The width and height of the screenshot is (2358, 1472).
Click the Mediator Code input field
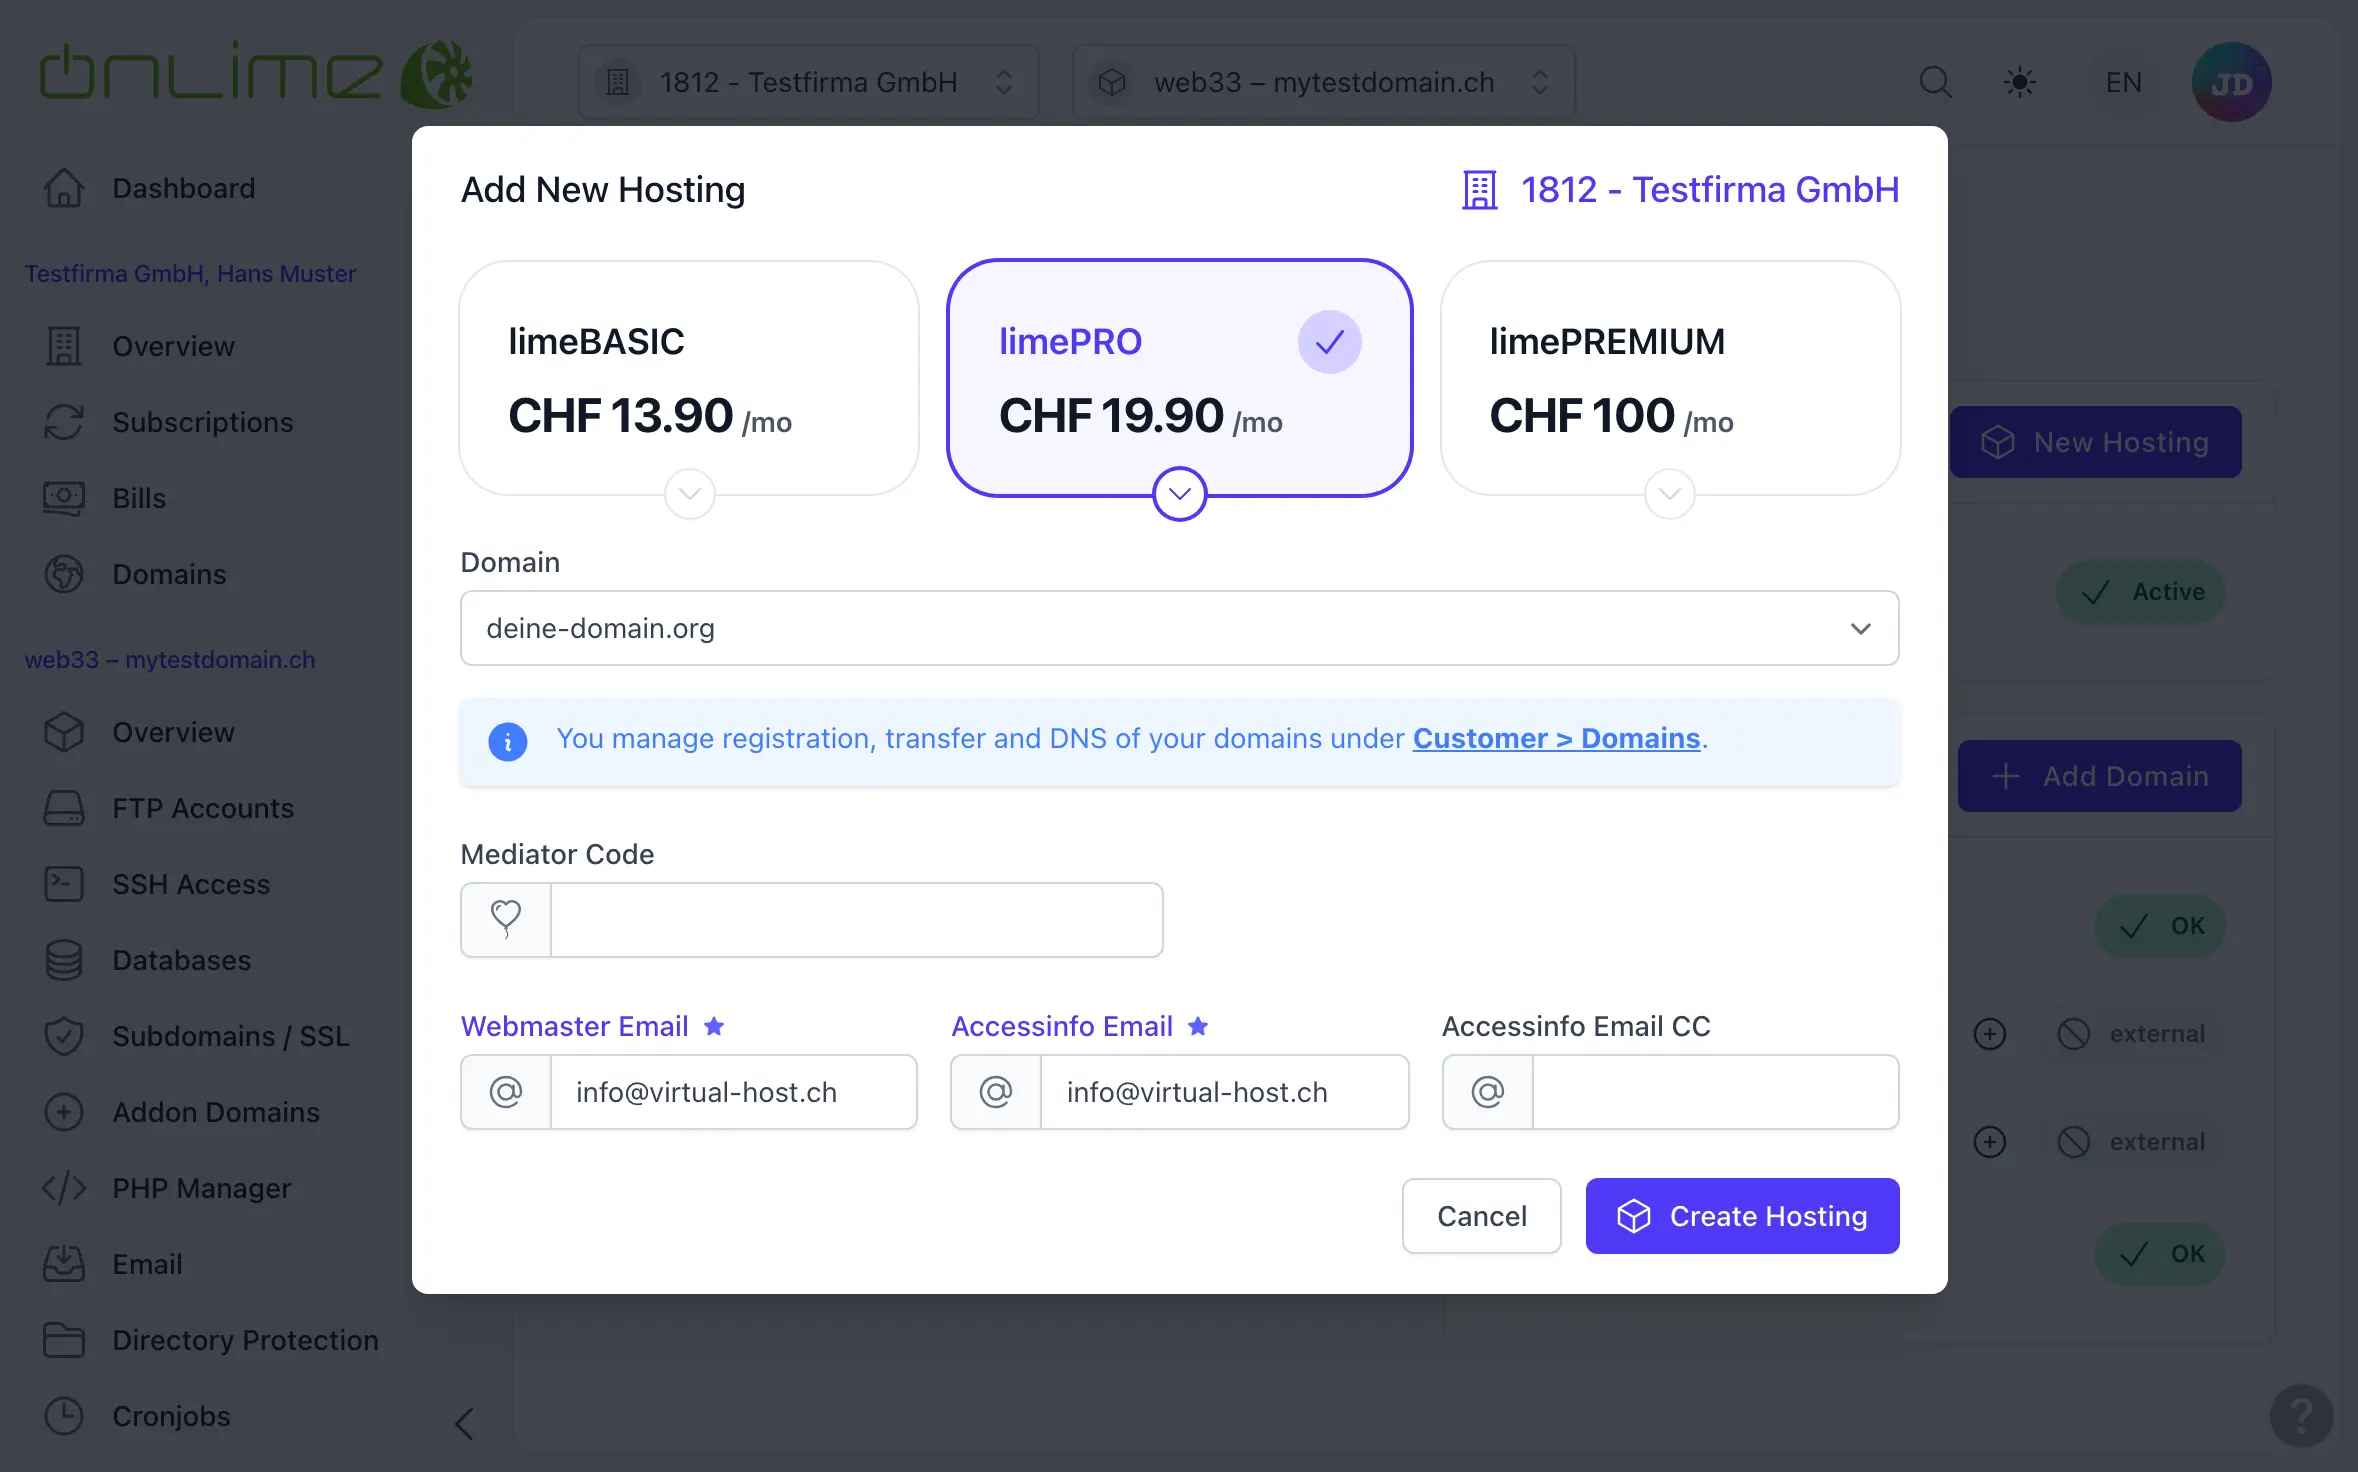[x=856, y=920]
